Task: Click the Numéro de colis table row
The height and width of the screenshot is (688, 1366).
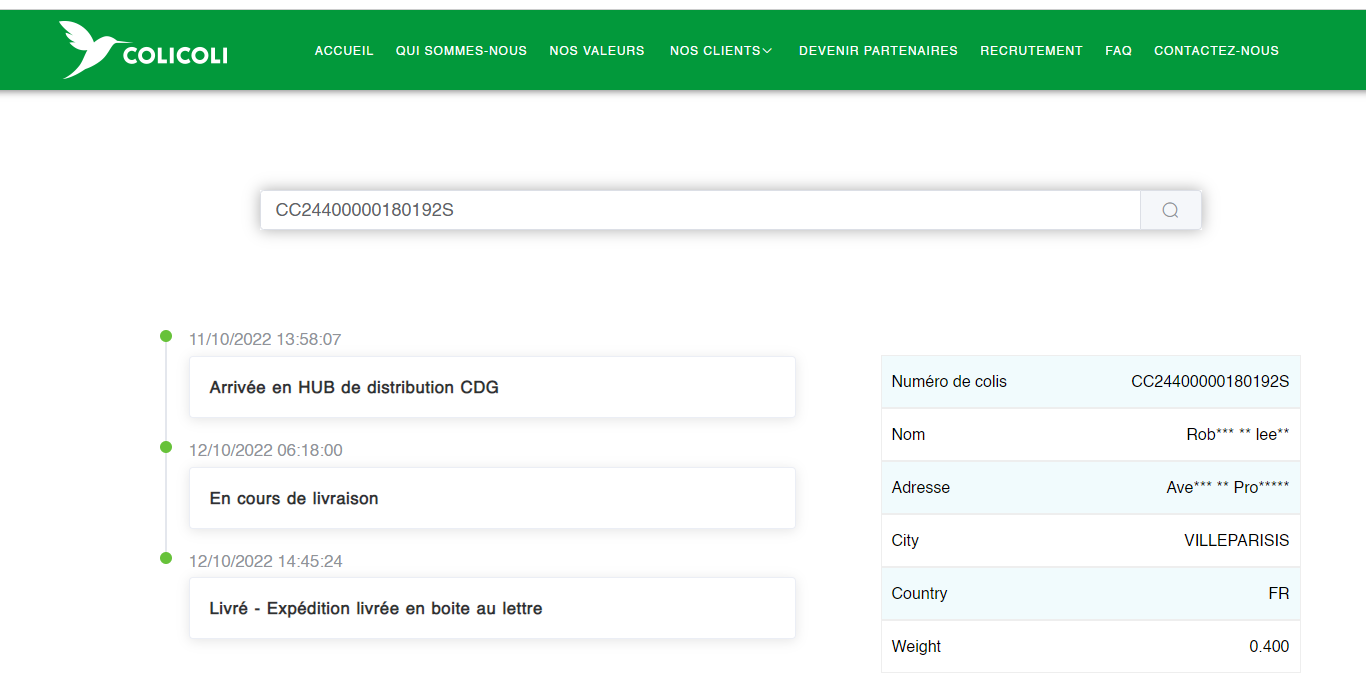Action: click(1090, 382)
